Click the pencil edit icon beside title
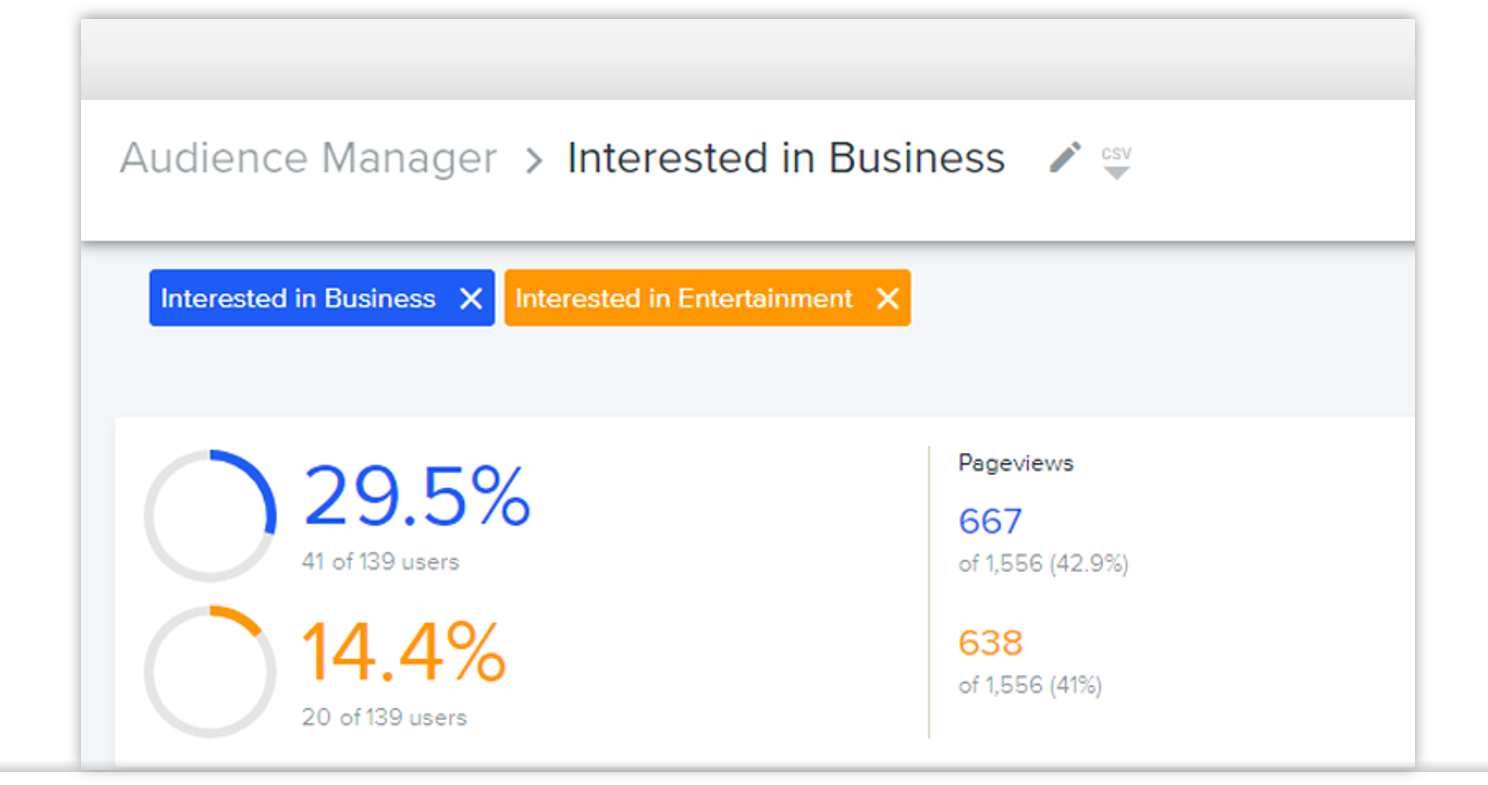 click(1065, 157)
